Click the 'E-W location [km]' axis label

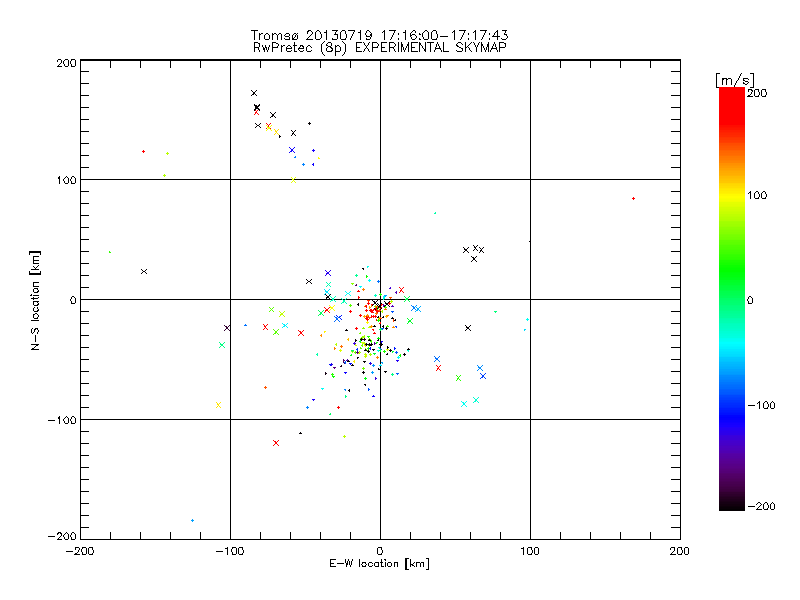pyautogui.click(x=379, y=563)
